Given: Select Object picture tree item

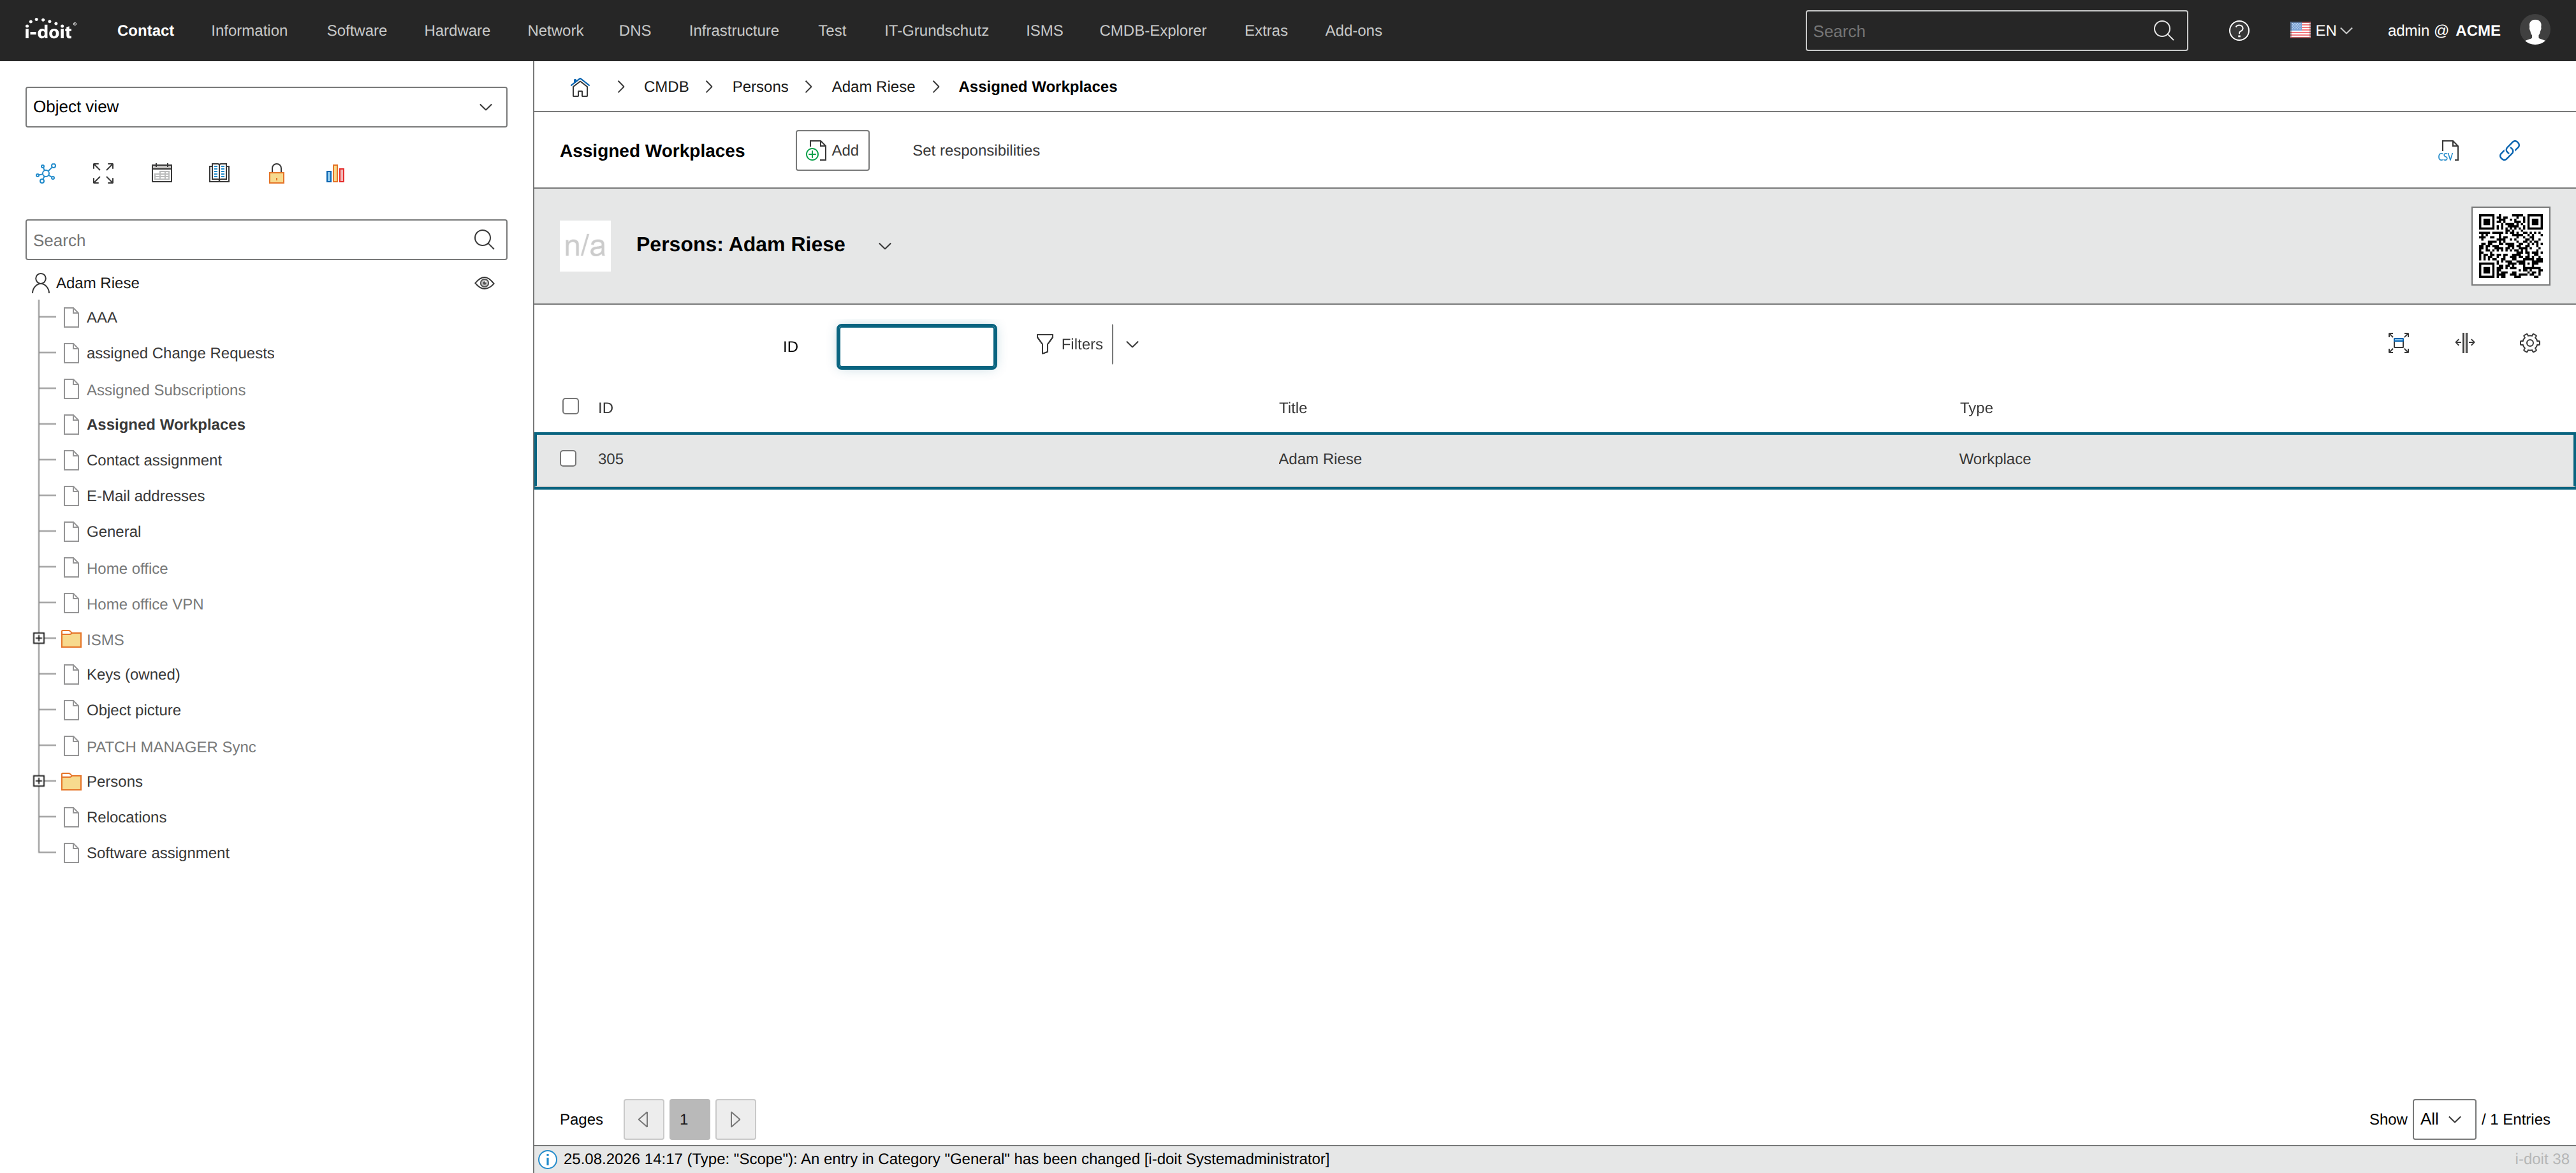Looking at the screenshot, I should pyautogui.click(x=133, y=710).
